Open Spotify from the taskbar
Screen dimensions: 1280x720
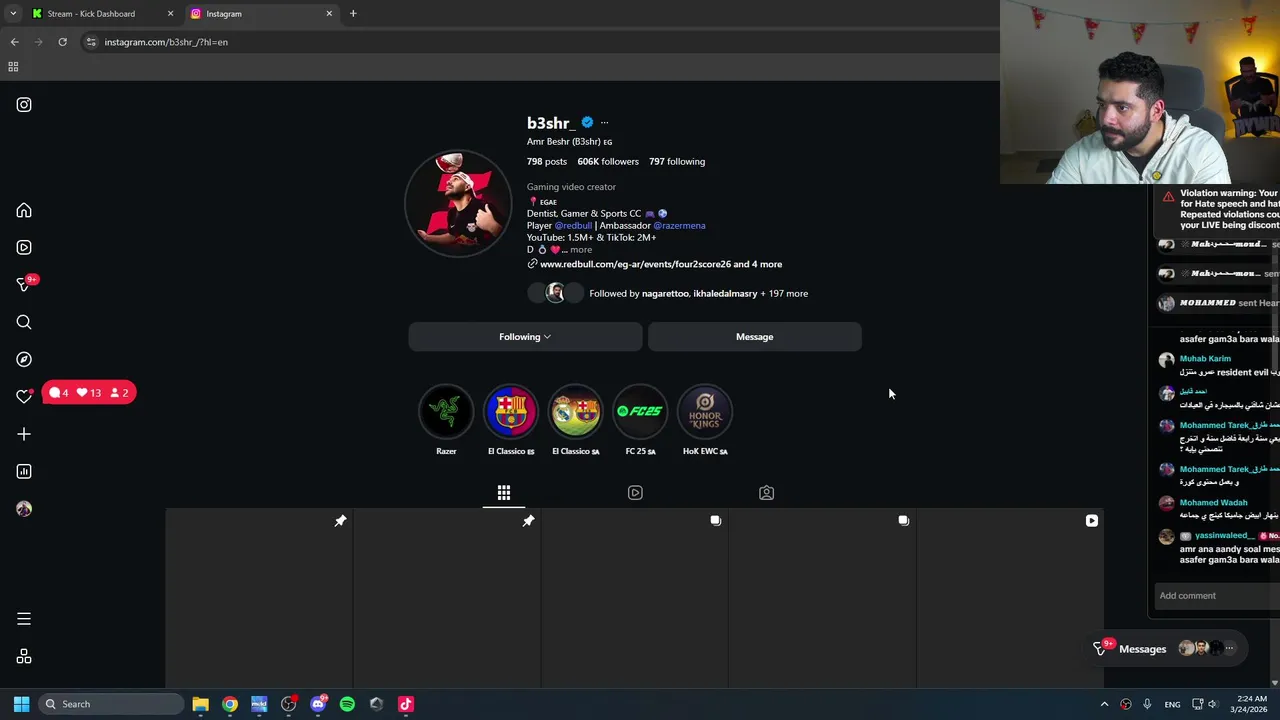[347, 704]
